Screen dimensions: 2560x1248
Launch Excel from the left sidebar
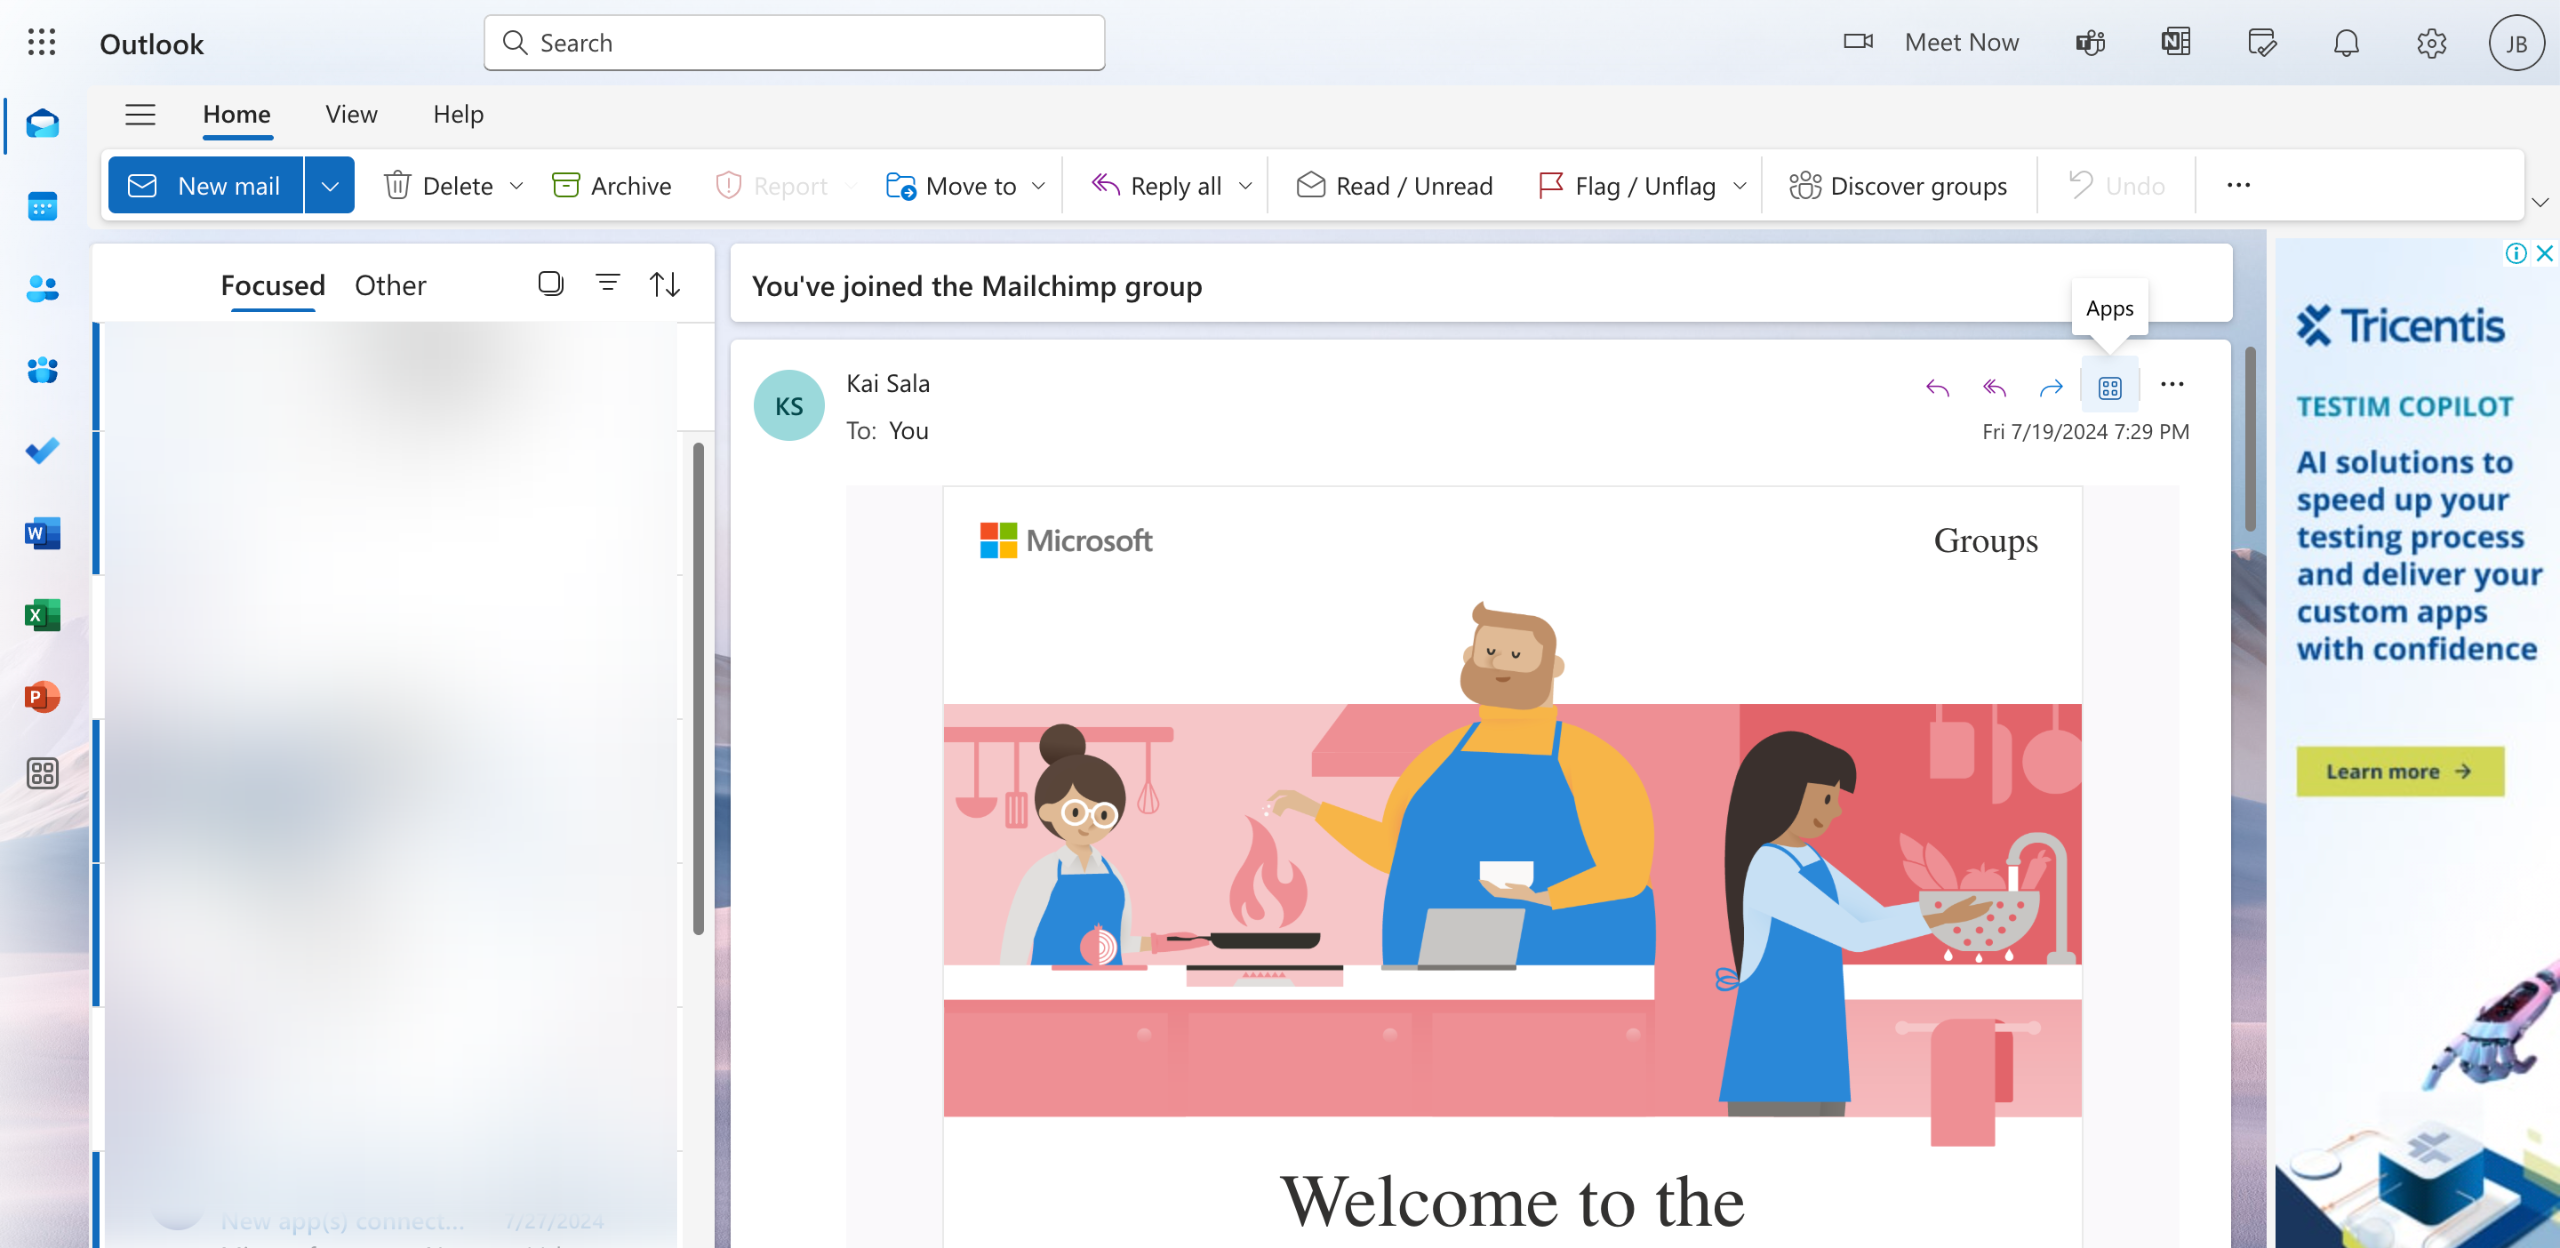[x=42, y=615]
